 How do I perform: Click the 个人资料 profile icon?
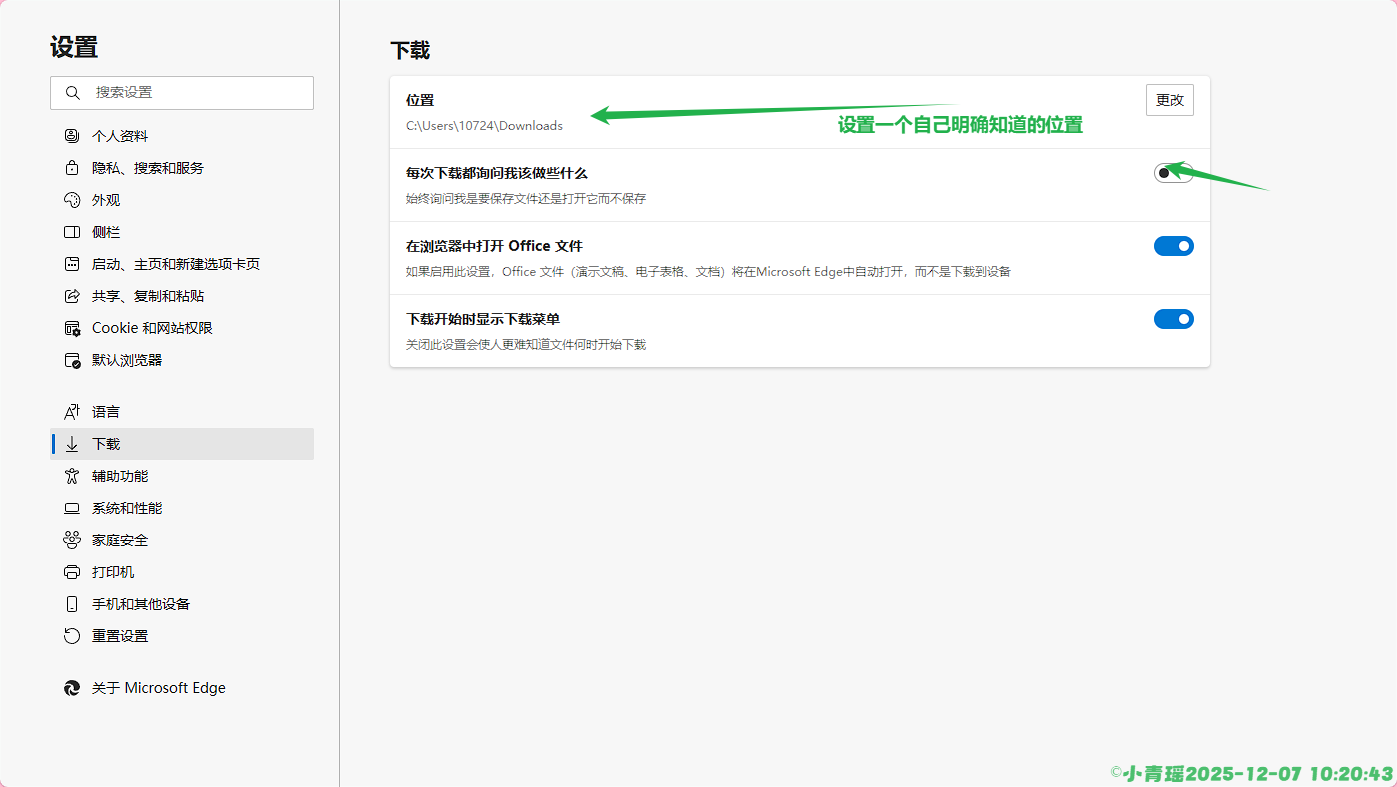point(72,136)
